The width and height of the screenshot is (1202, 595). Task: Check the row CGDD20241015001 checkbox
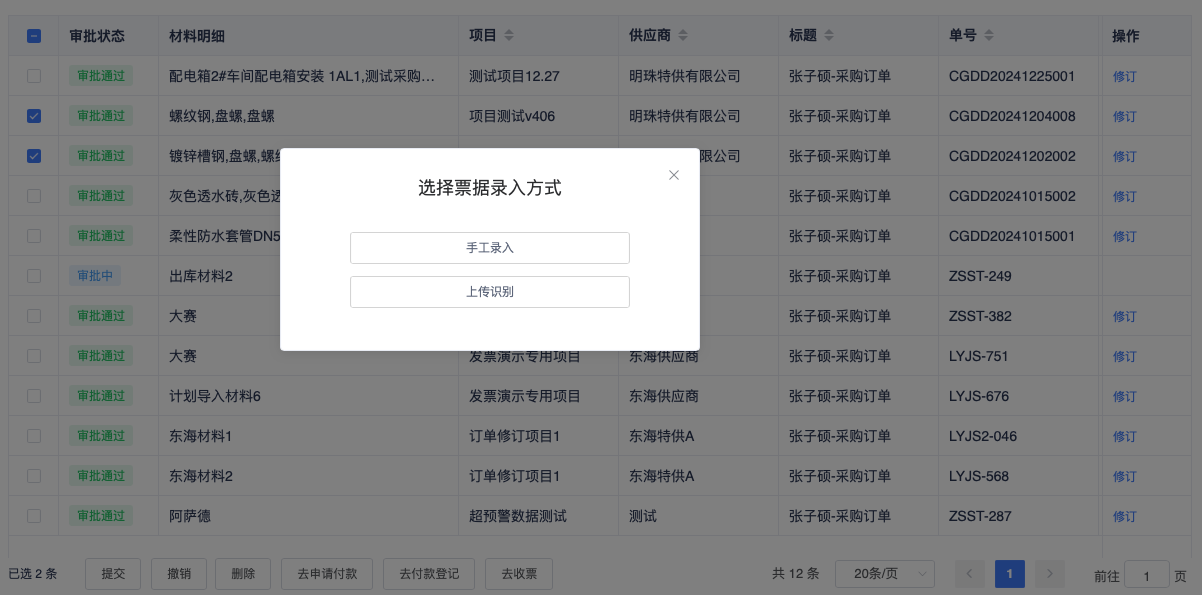34,236
